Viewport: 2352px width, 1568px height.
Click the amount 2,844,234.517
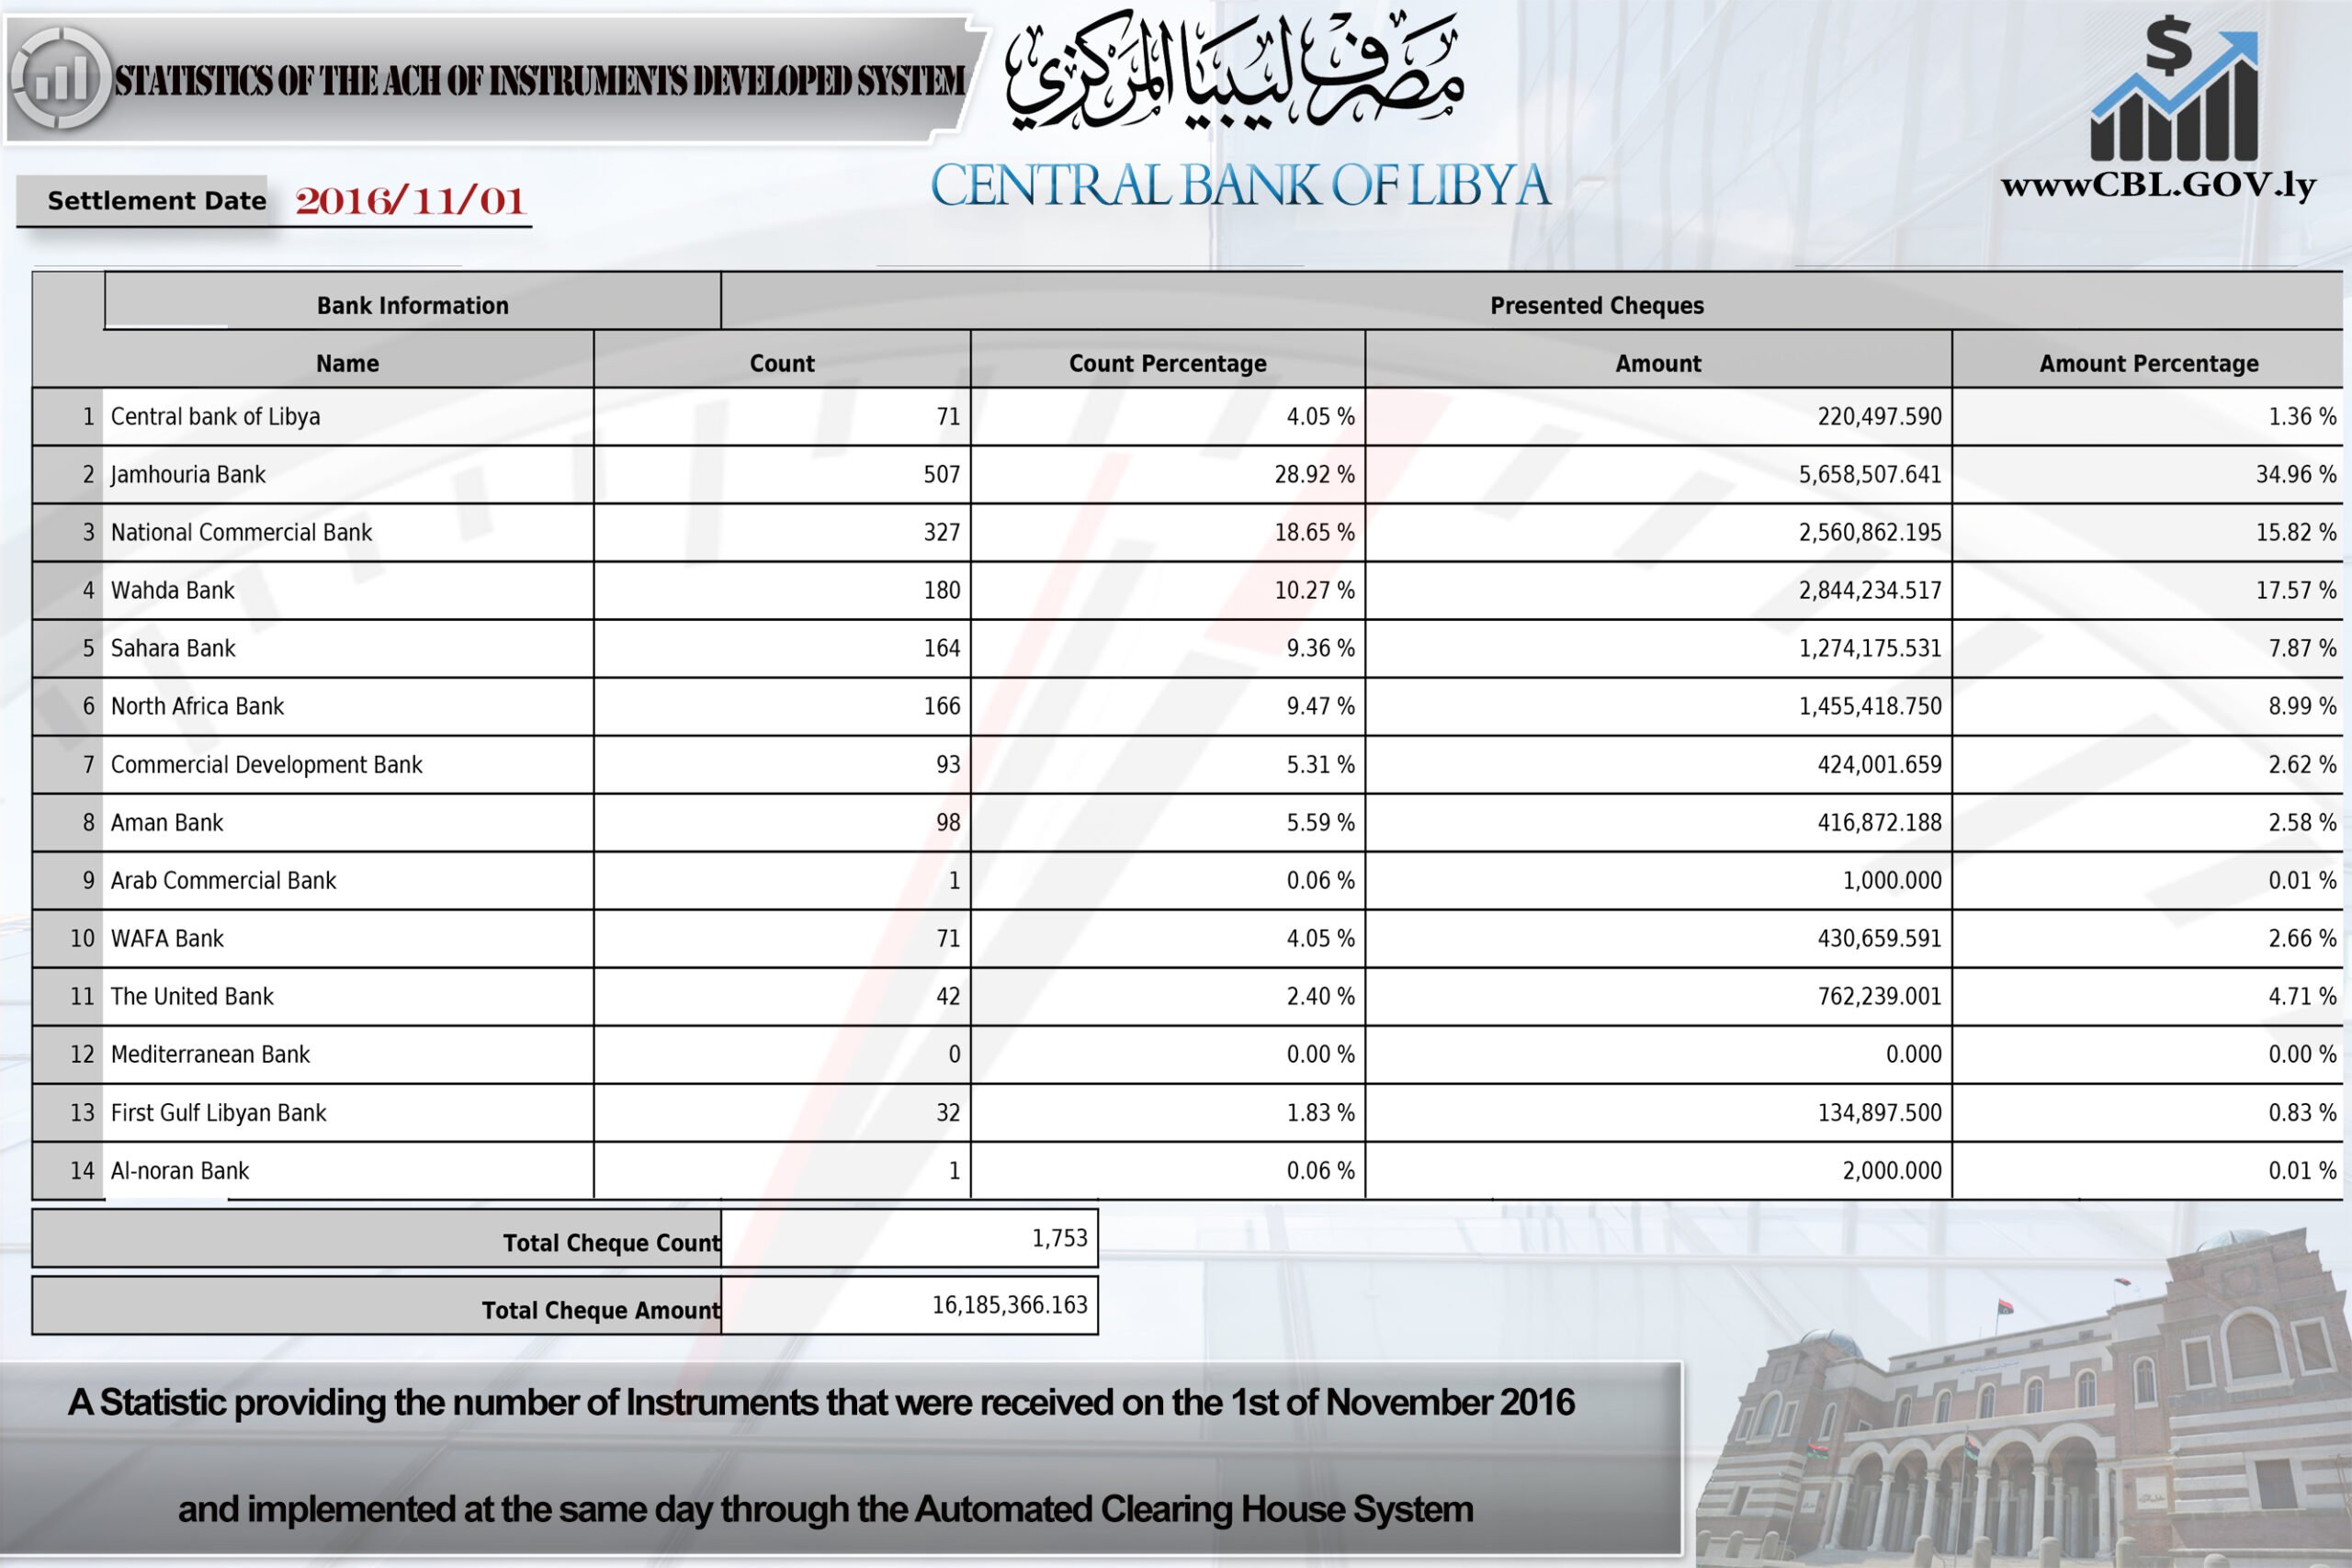[1870, 590]
